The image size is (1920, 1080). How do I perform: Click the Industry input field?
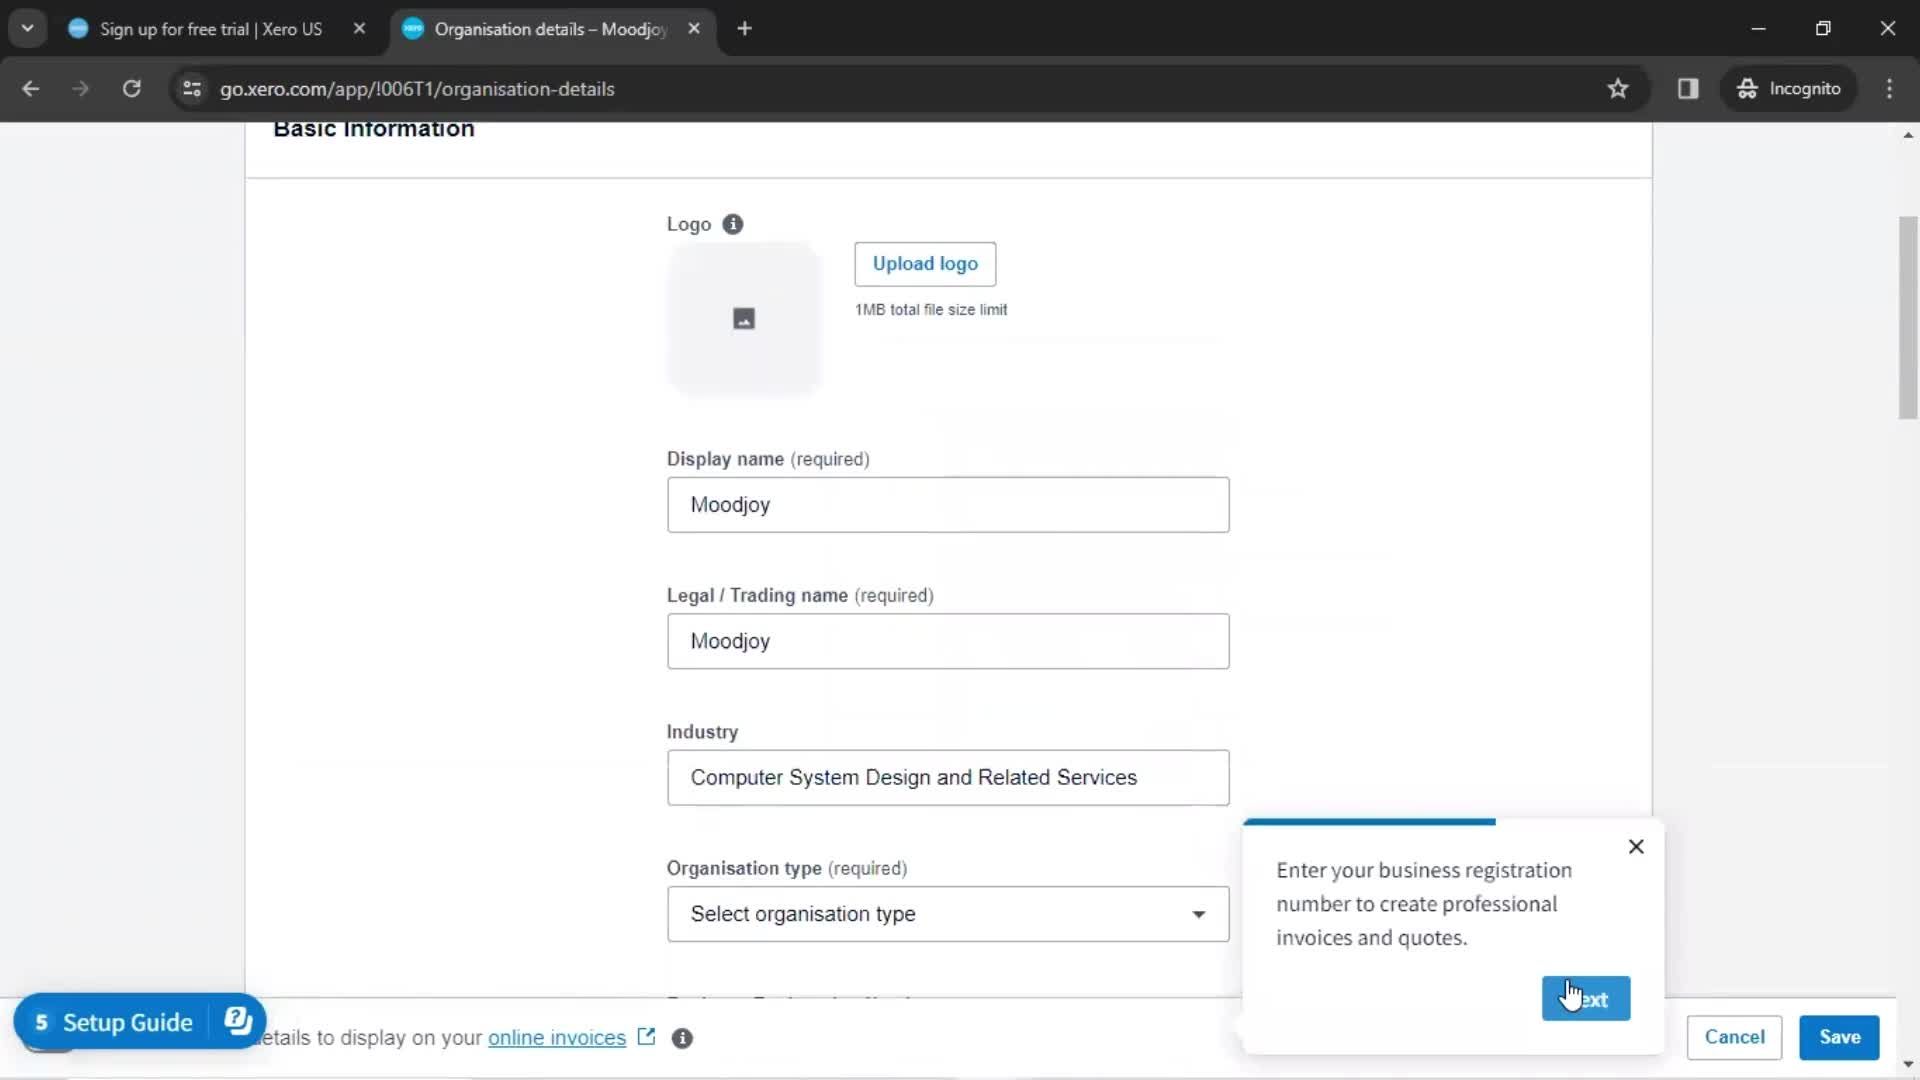click(948, 778)
